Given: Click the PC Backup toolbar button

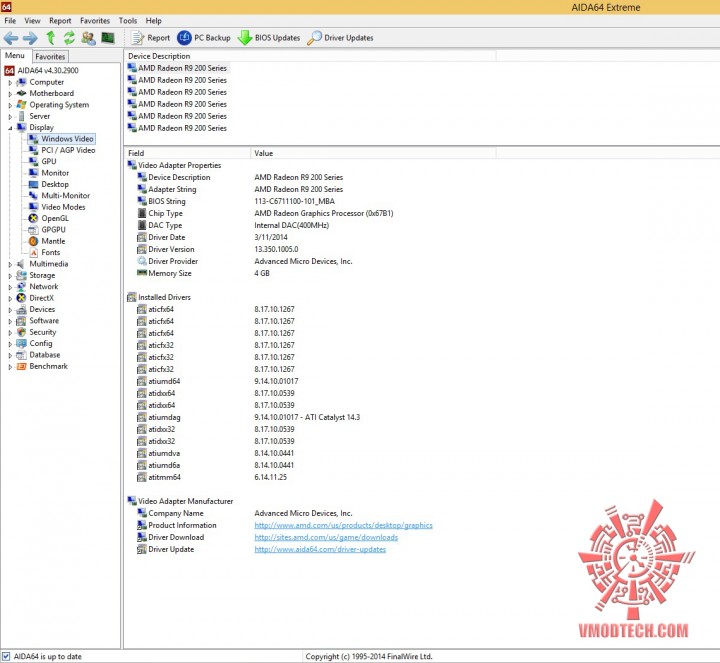Looking at the screenshot, I should (204, 38).
